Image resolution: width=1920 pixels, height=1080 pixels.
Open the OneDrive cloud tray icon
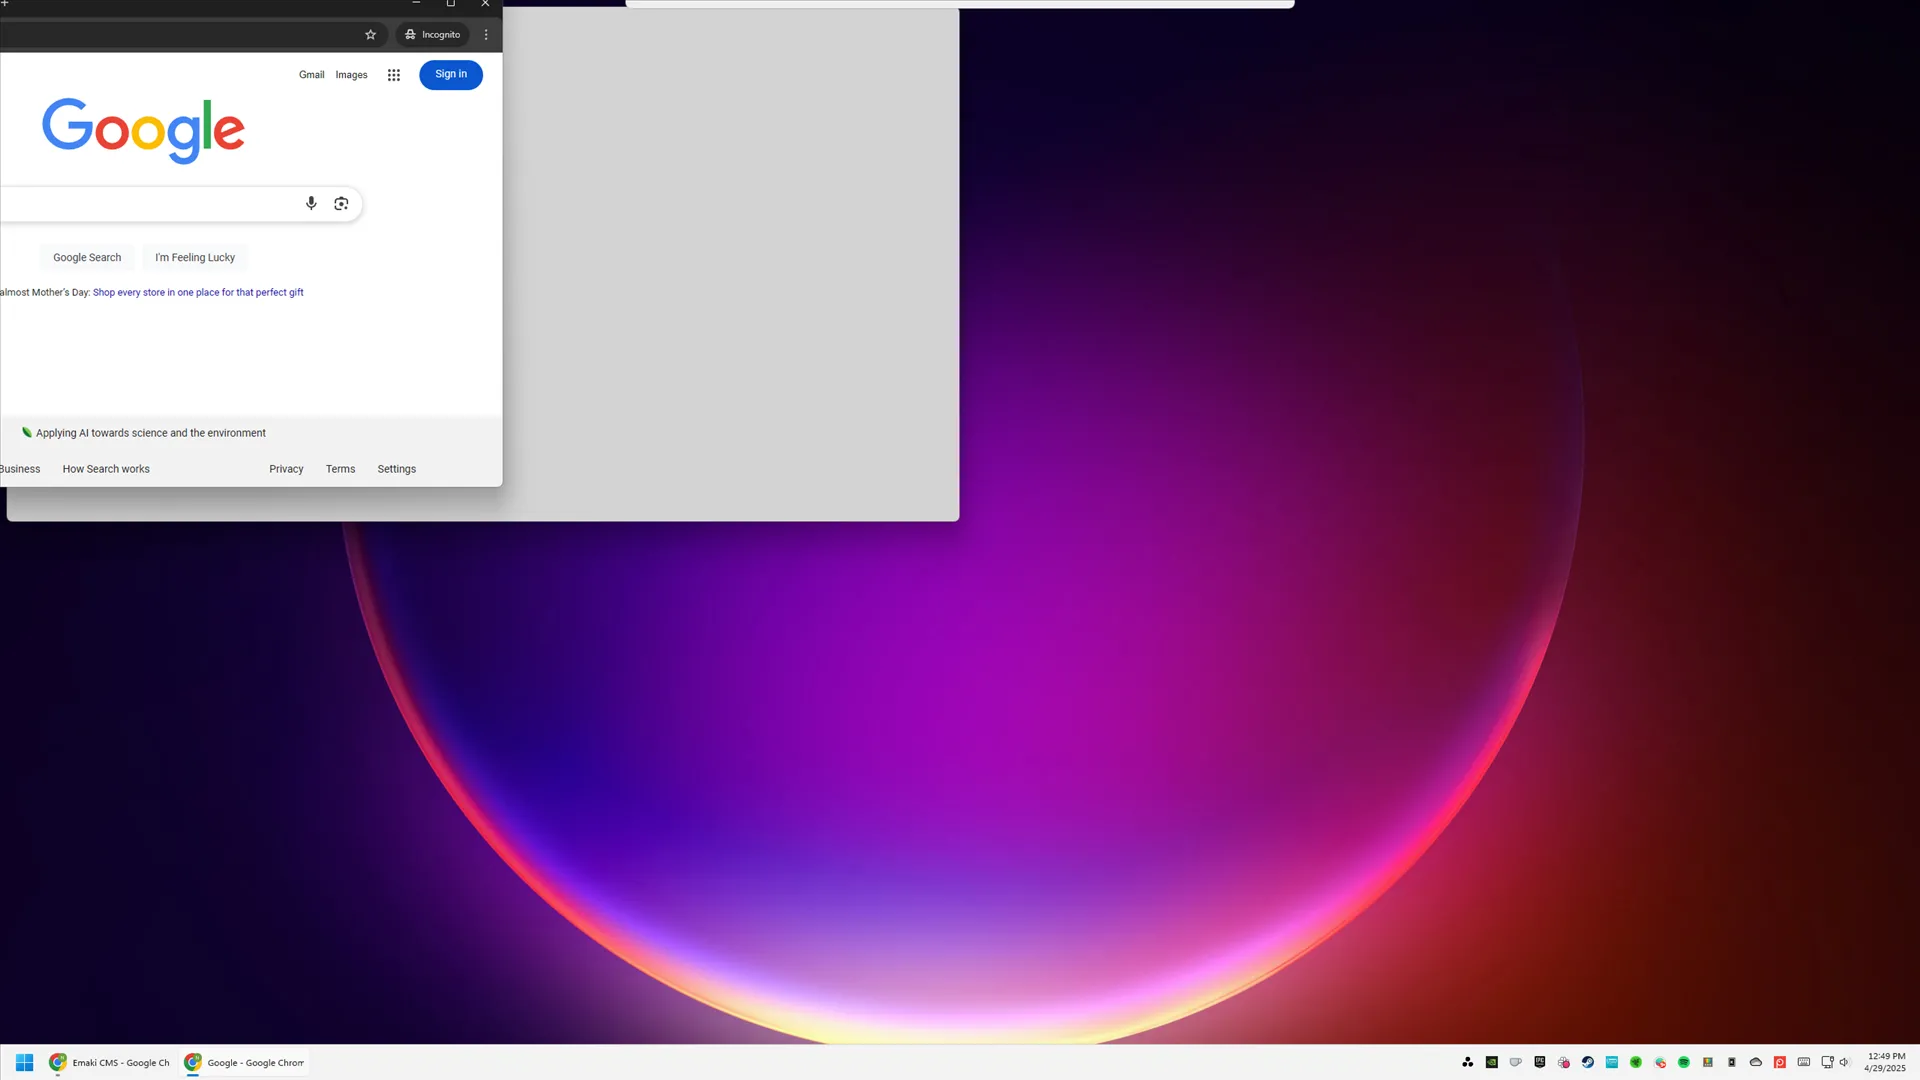click(x=1755, y=1062)
